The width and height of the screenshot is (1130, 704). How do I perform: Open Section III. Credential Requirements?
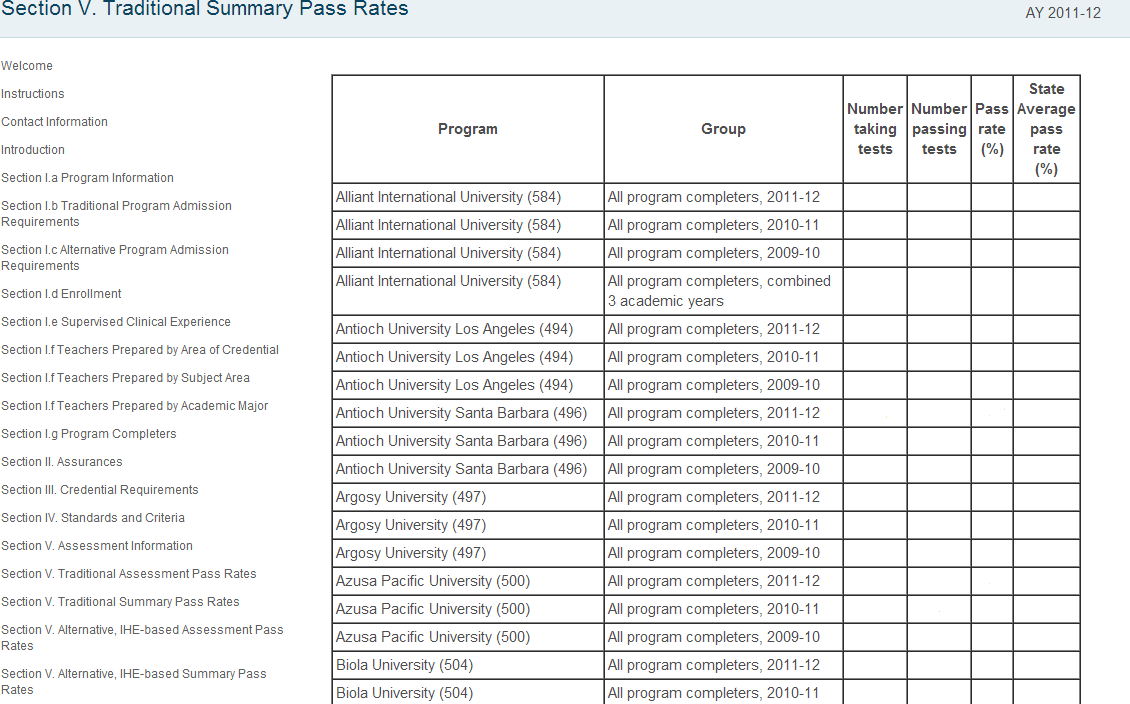(99, 491)
